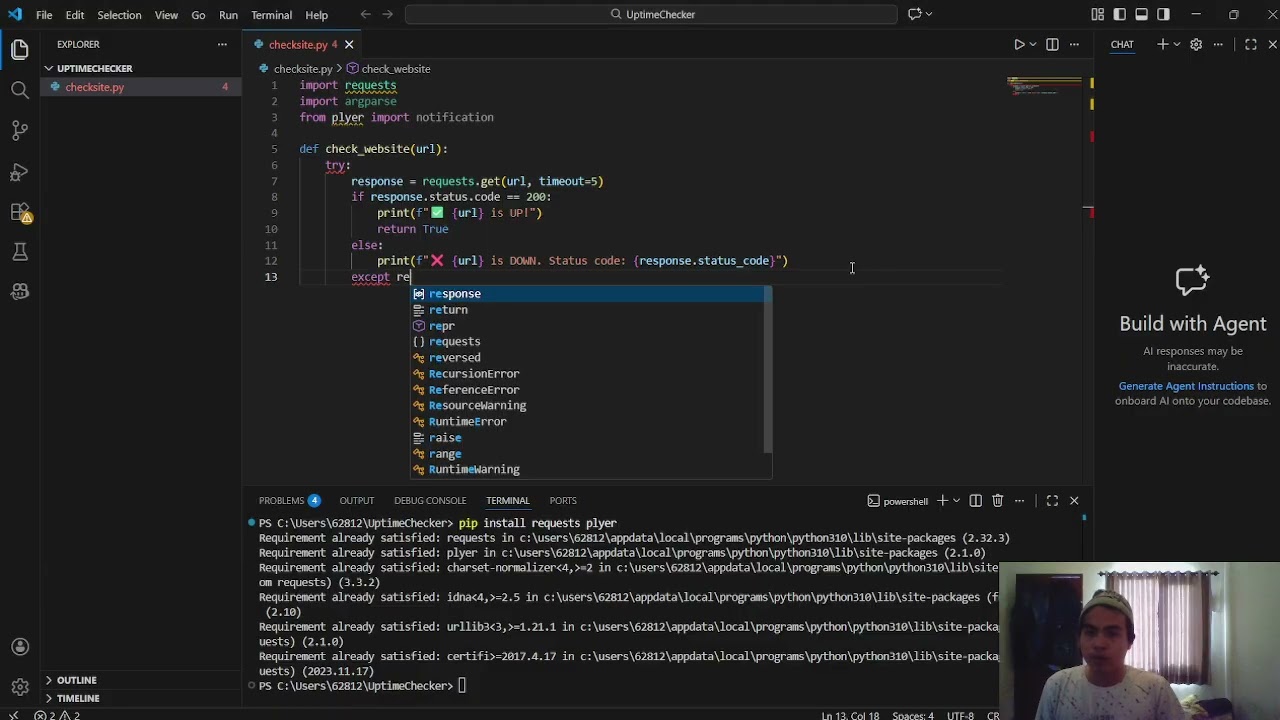Collapse the UPTIMECHECKER folder

48,68
